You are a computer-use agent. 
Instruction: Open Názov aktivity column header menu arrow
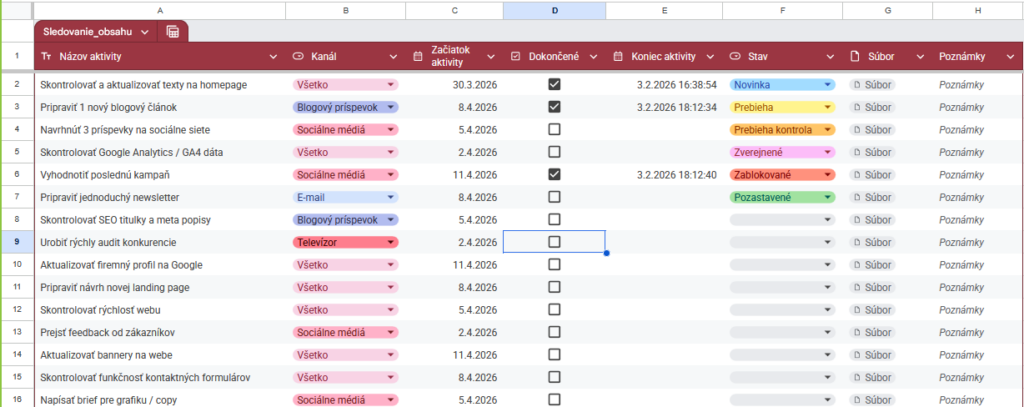tap(274, 57)
